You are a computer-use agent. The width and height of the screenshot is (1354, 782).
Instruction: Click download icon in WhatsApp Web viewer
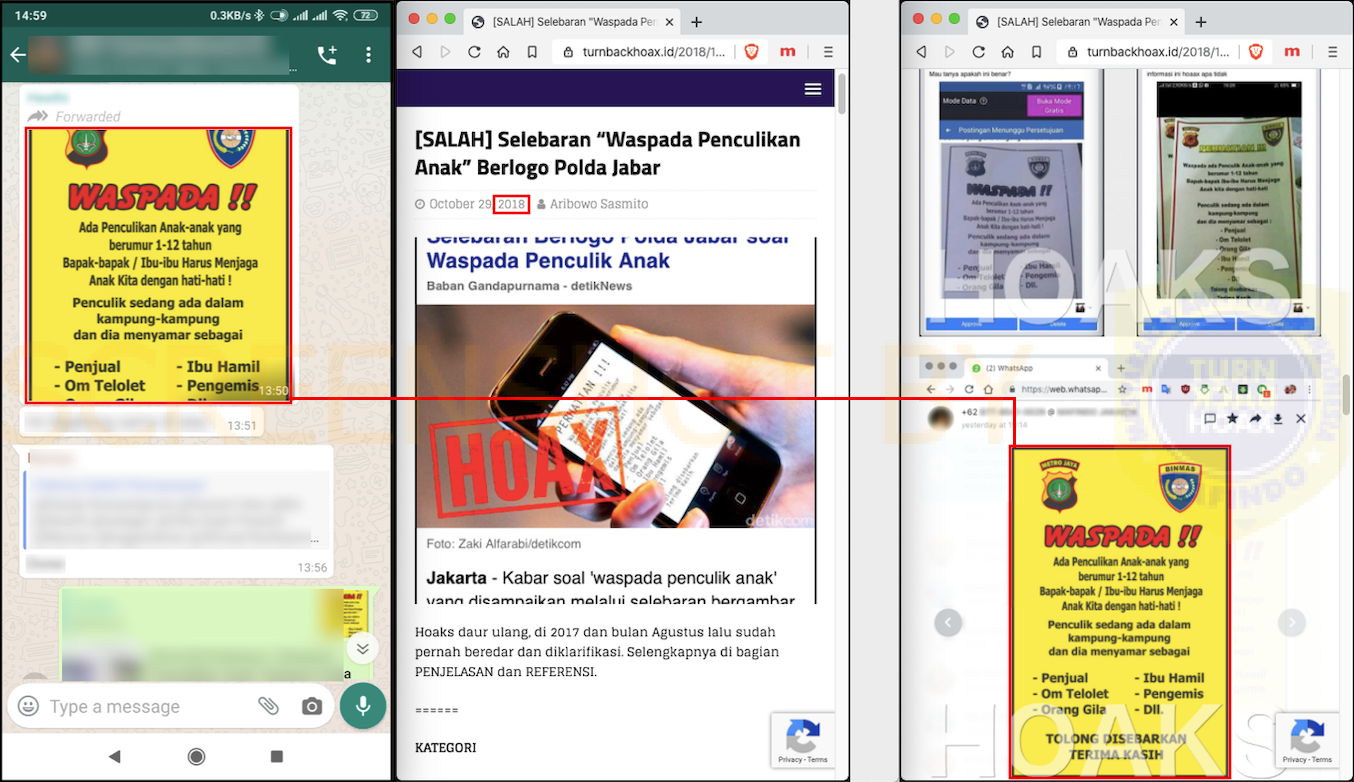pyautogui.click(x=1278, y=419)
